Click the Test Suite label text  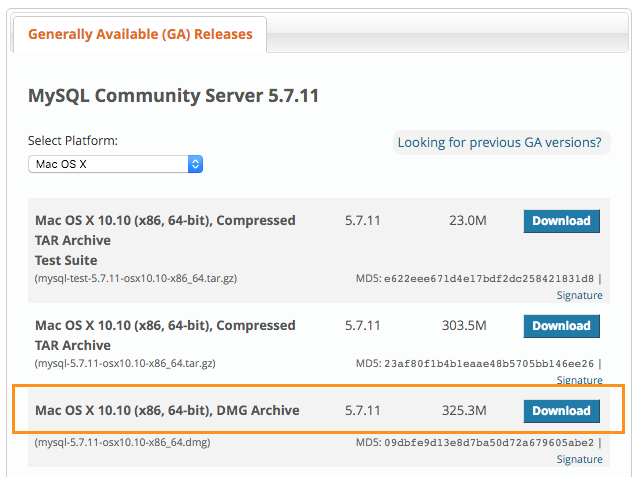click(x=66, y=260)
